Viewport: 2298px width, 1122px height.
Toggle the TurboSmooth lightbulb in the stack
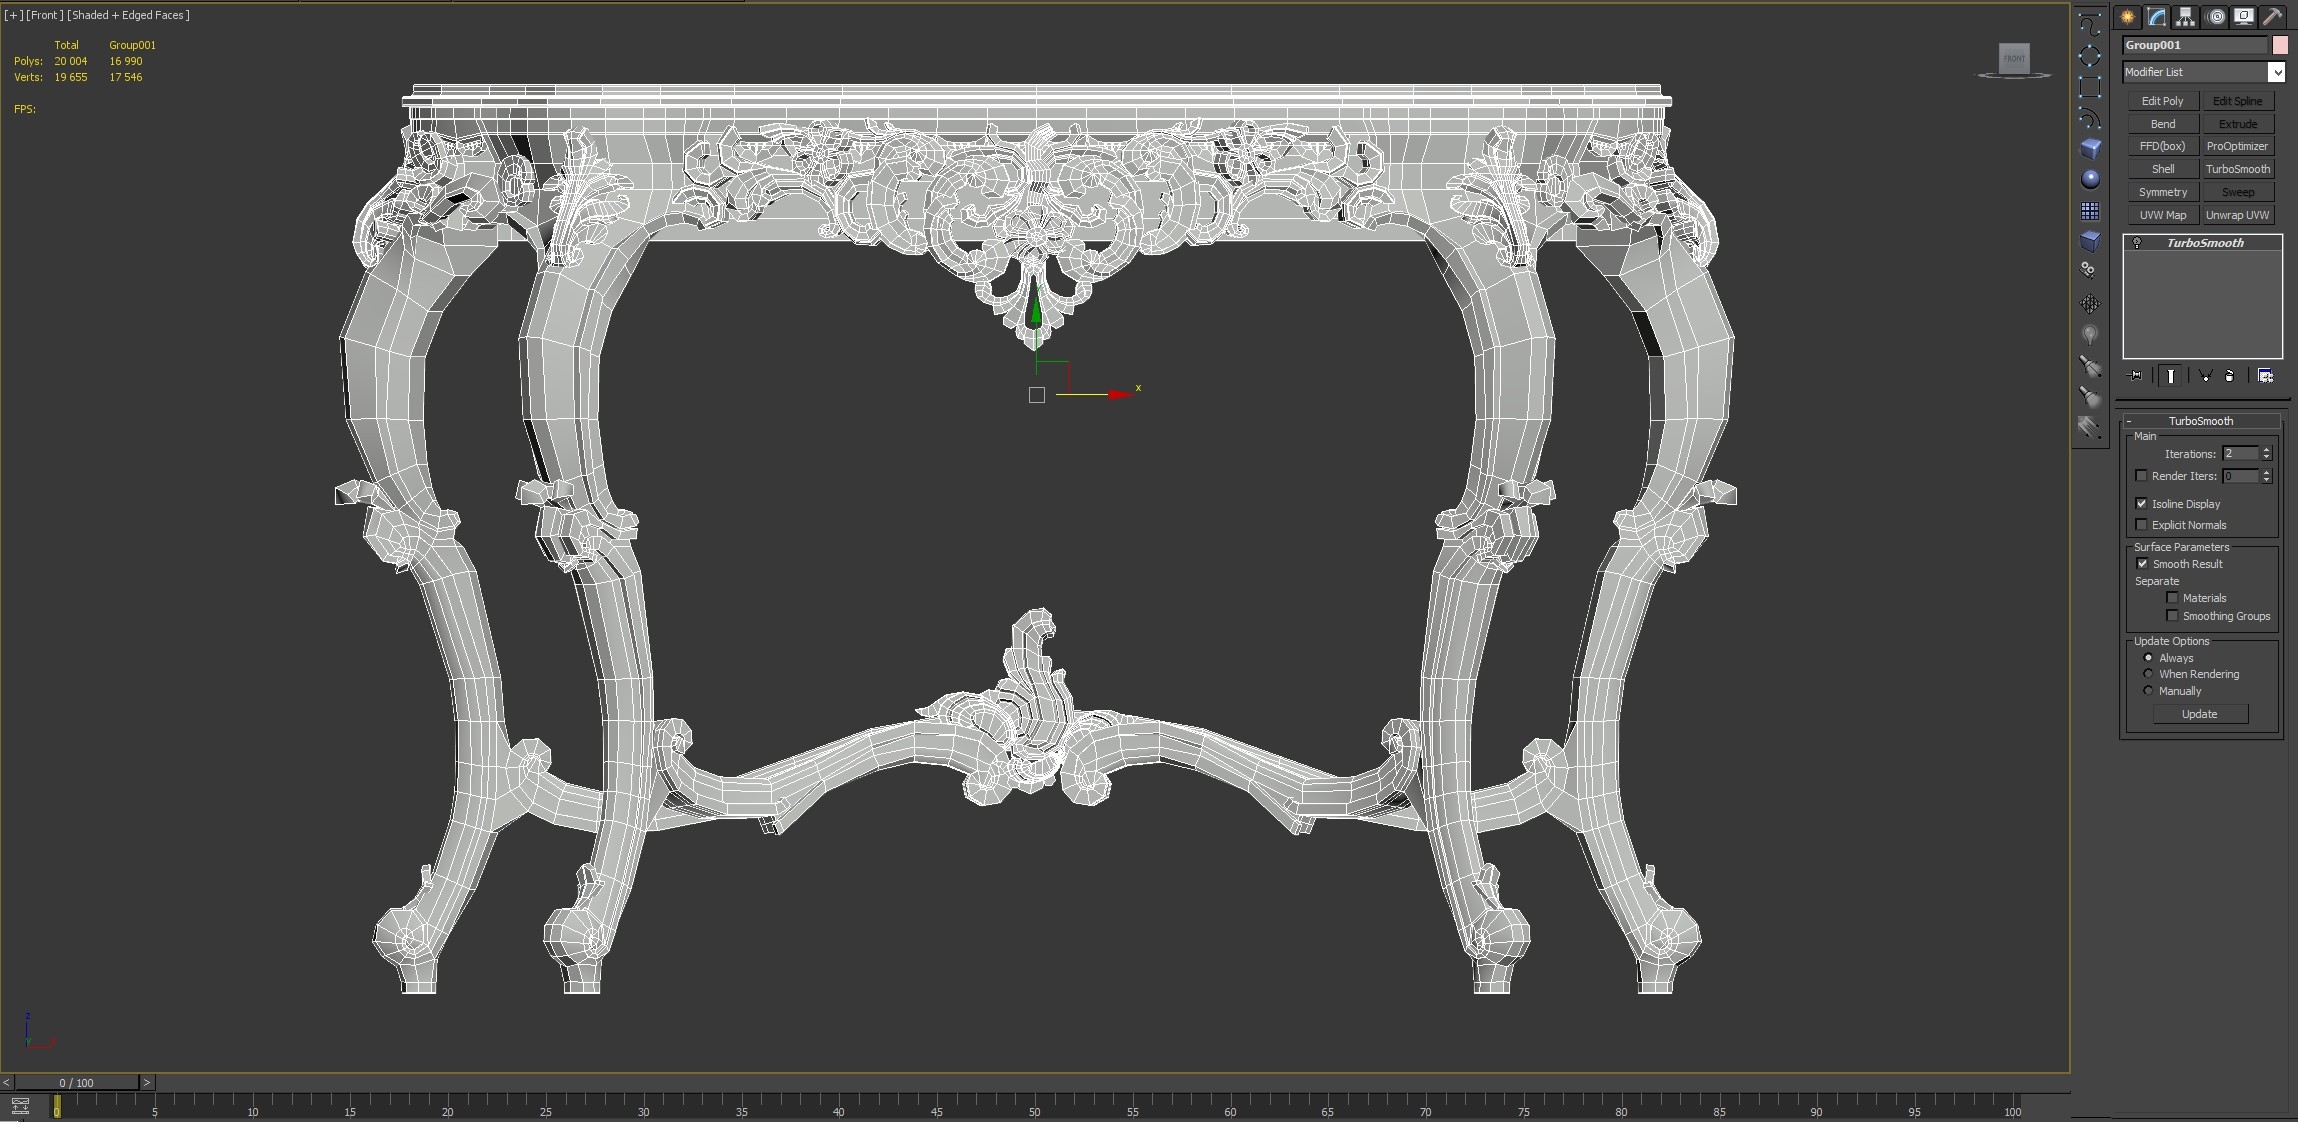2139,242
